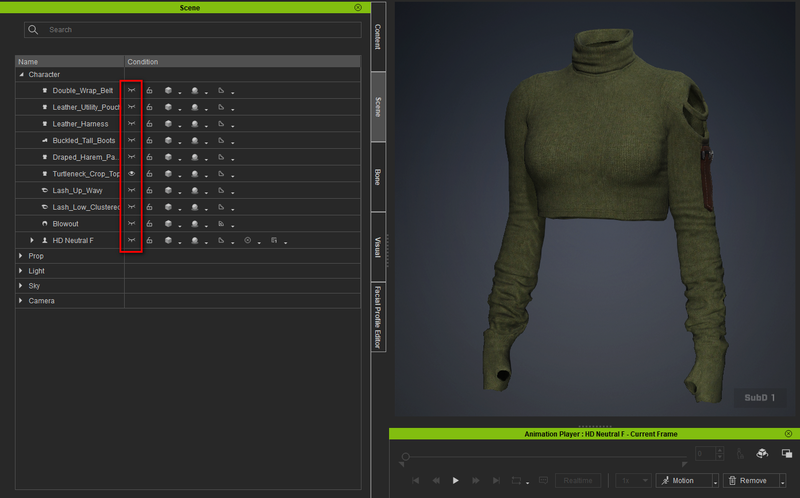Unhide the Buckled_Tall_Boots item
800x498 pixels.
coord(132,141)
